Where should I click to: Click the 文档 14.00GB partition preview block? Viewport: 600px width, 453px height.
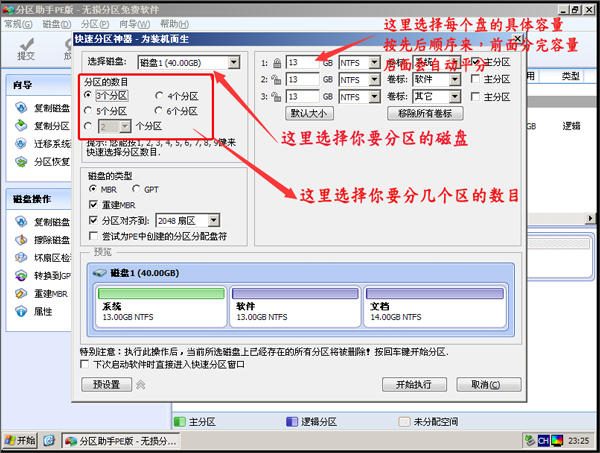point(435,307)
